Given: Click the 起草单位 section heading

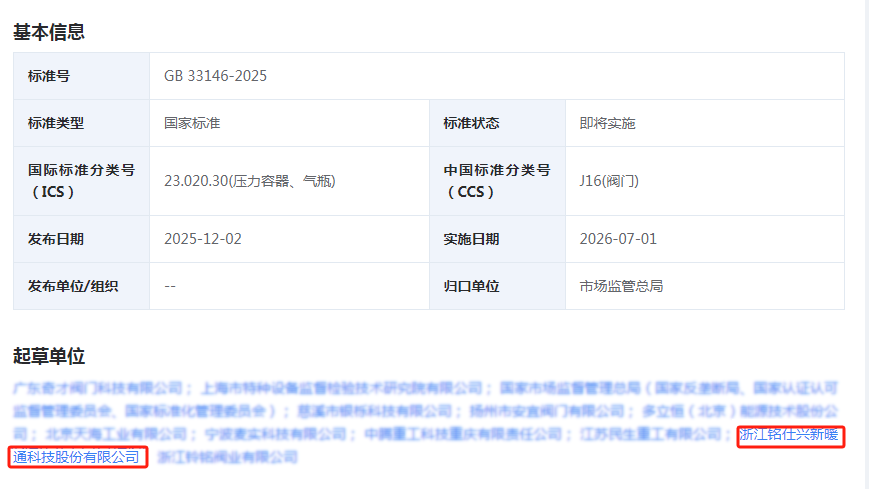Looking at the screenshot, I should coord(49,356).
